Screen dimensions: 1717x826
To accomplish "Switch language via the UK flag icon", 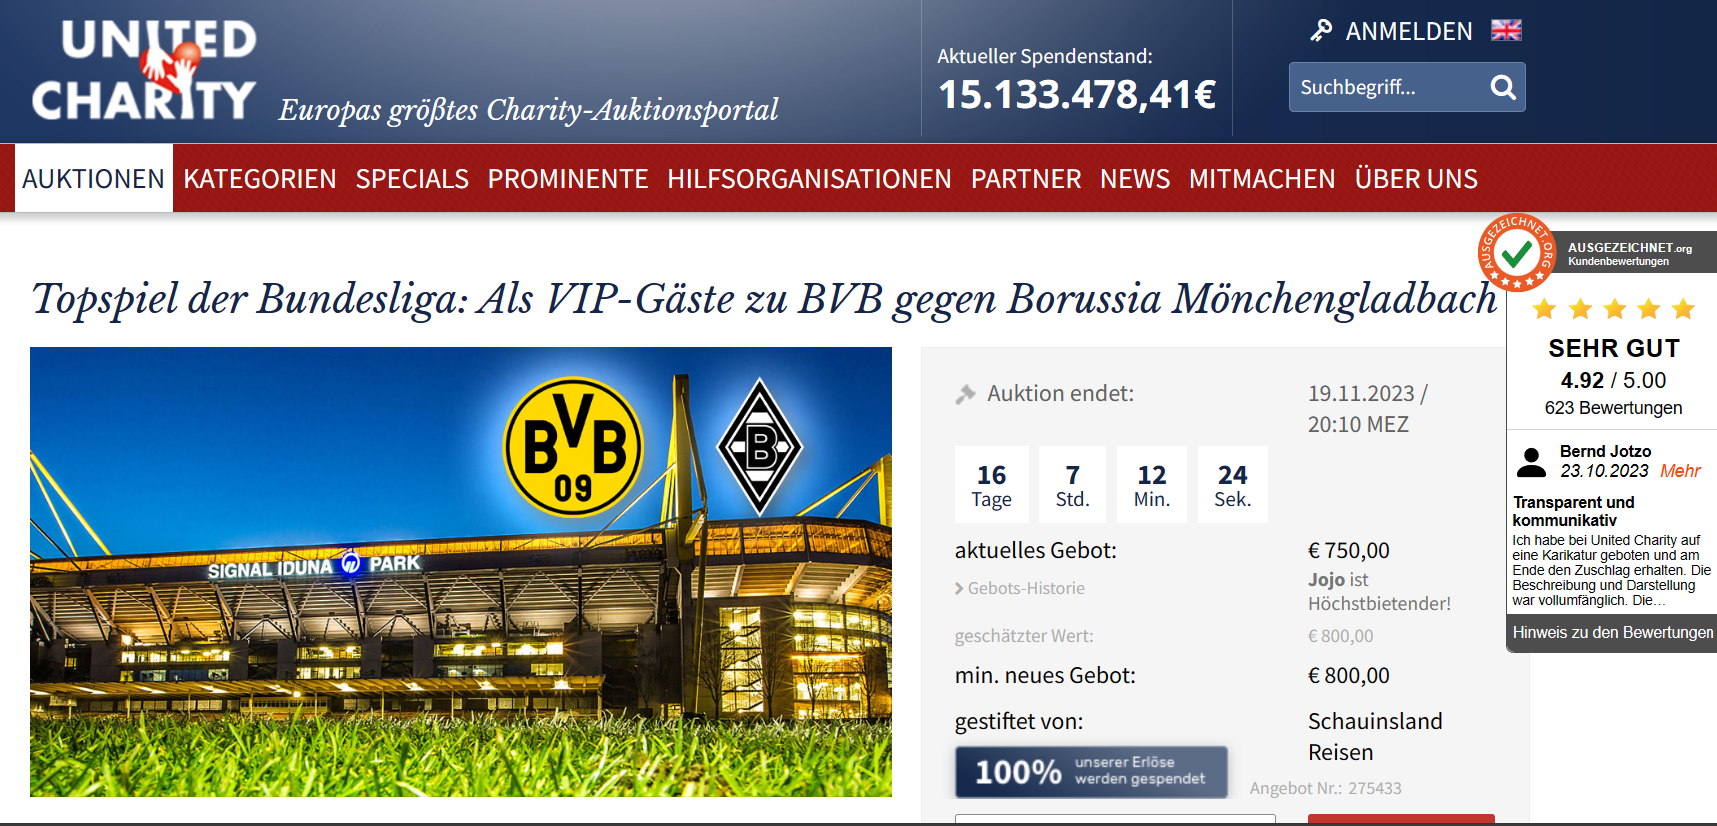I will click(x=1506, y=30).
